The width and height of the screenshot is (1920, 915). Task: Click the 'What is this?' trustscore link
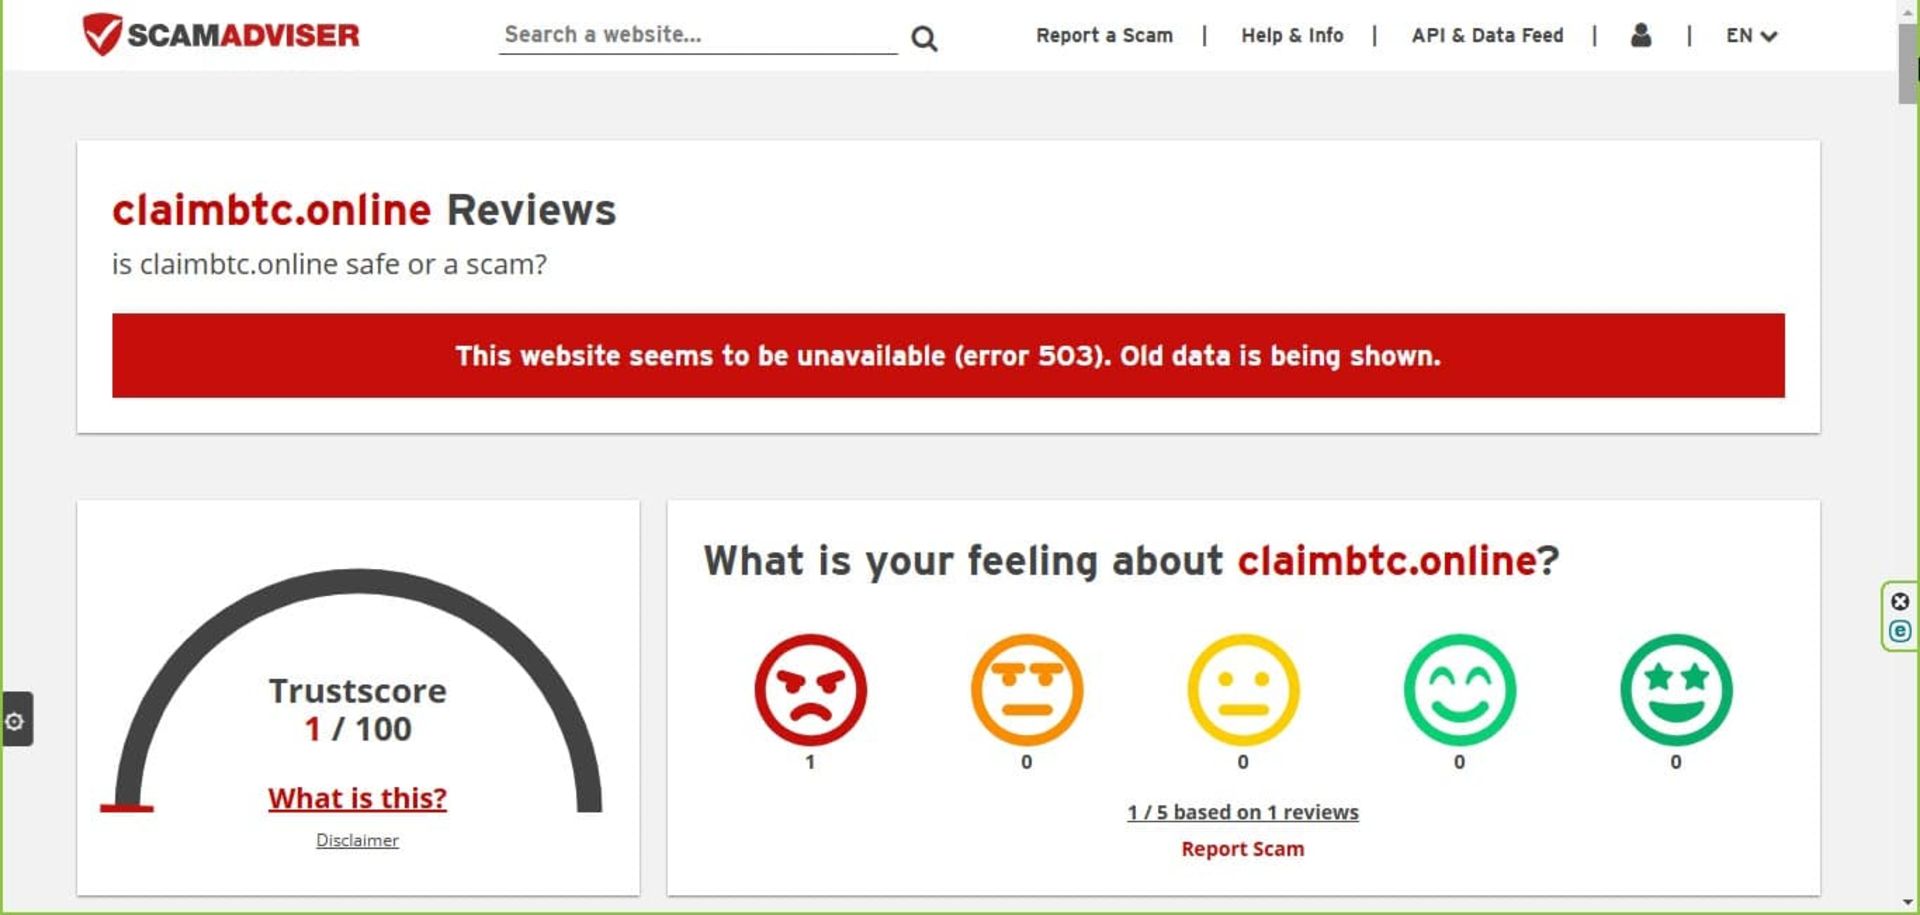[357, 798]
